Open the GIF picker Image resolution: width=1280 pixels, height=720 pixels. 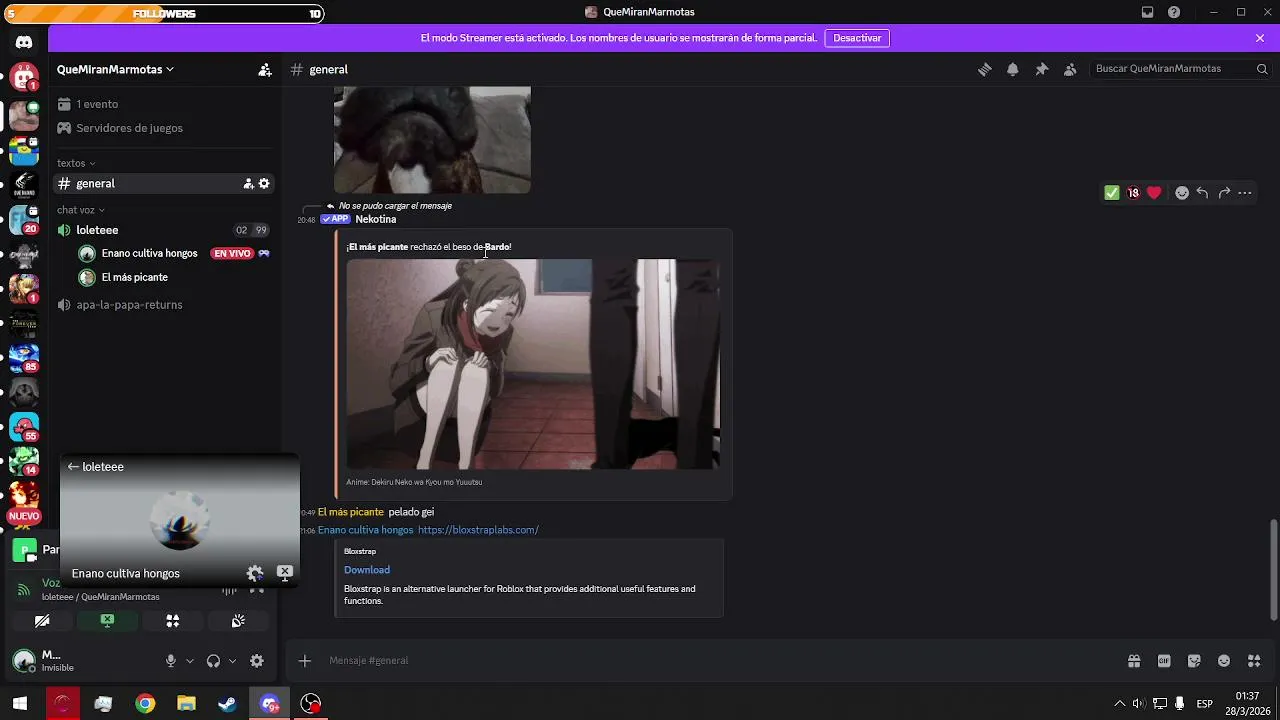1164,661
